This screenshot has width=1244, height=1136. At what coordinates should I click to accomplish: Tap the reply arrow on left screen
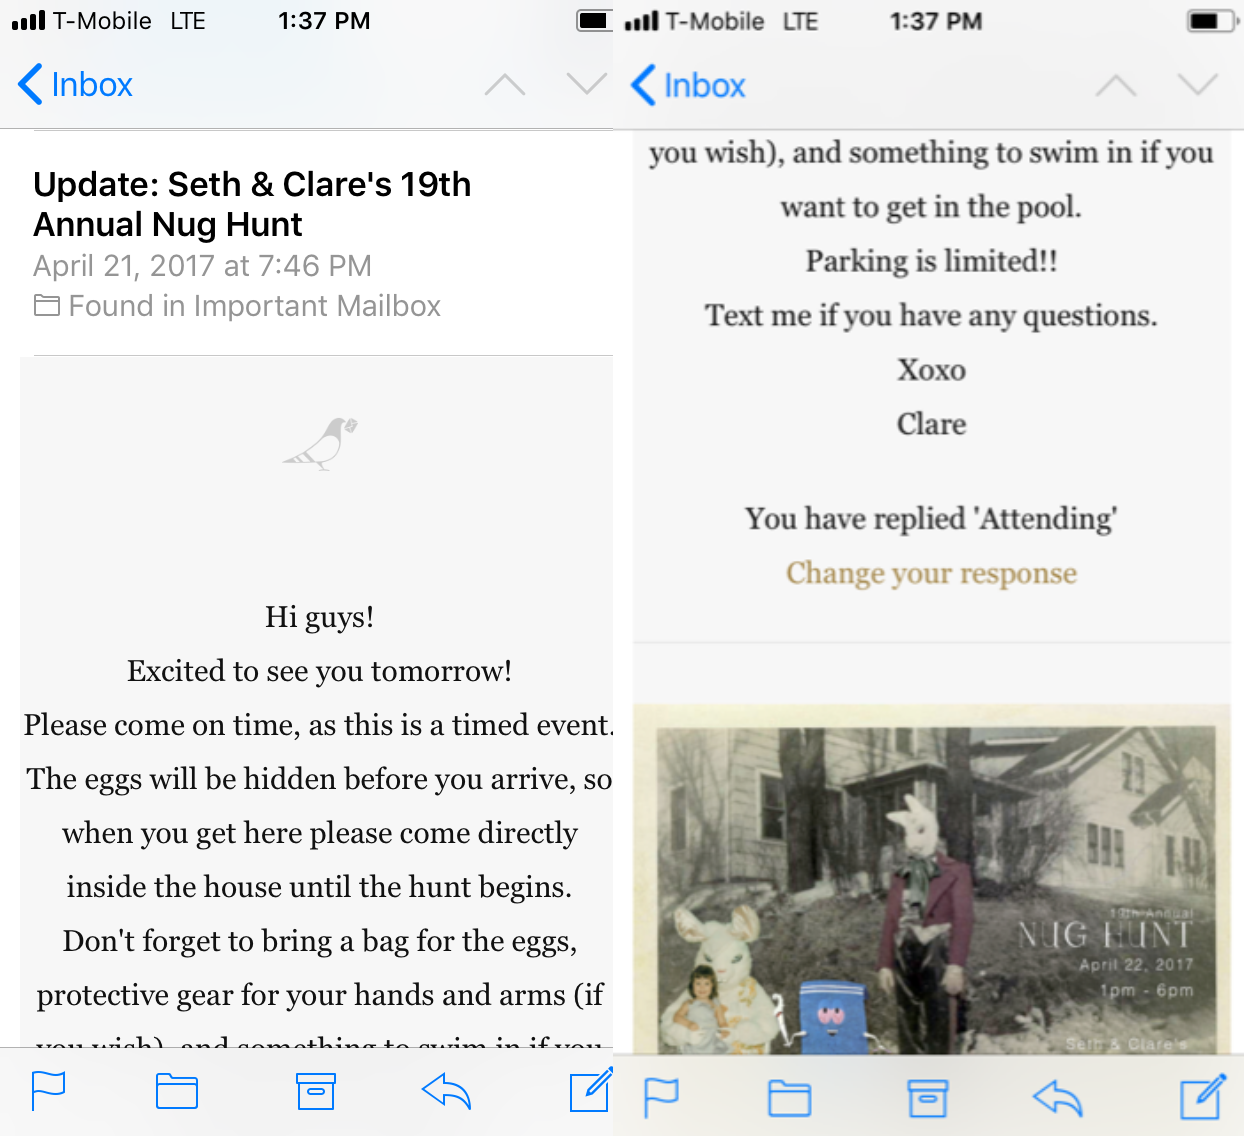tap(446, 1091)
